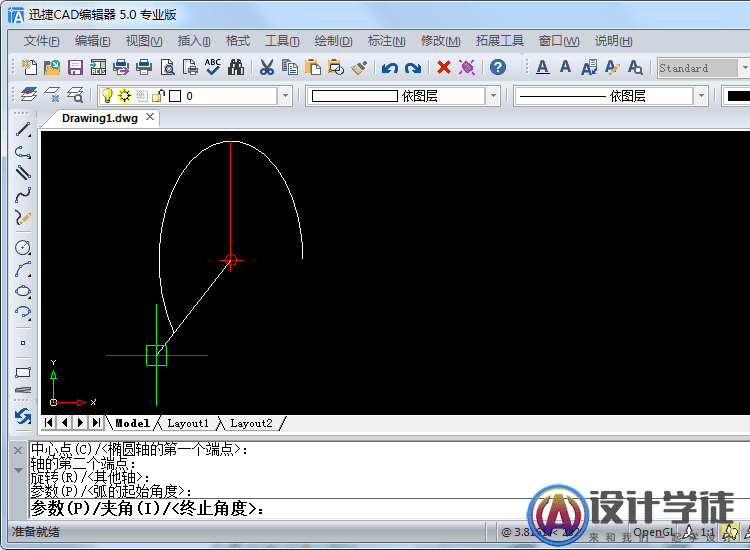Open the Layer manager icon
The image size is (750, 550).
[29, 95]
